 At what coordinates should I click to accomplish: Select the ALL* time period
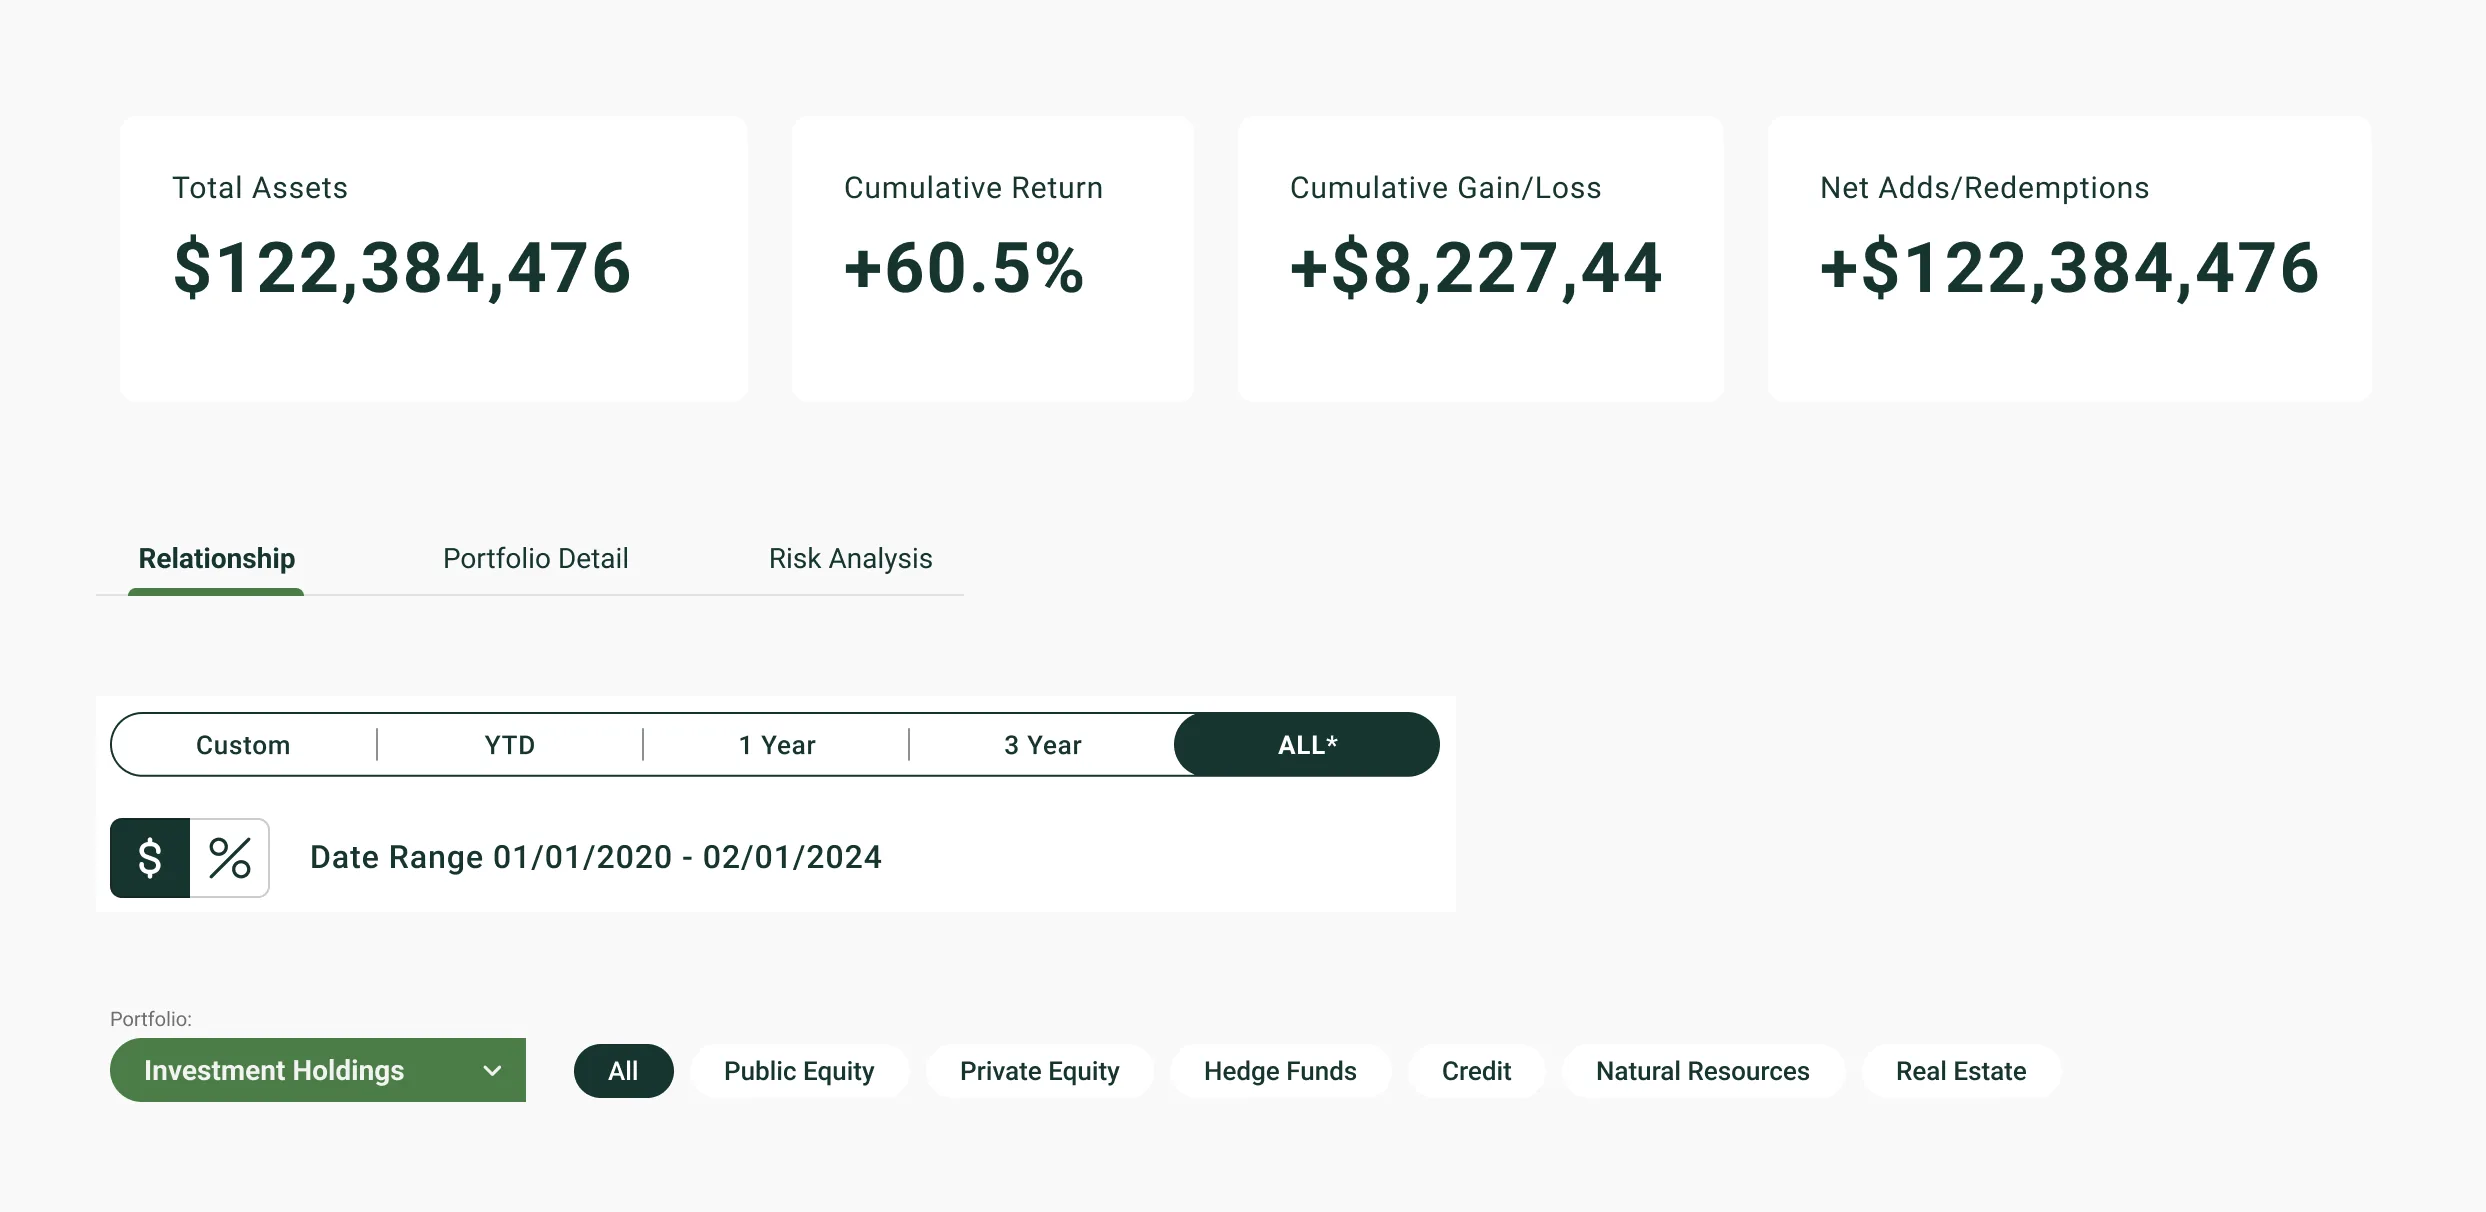click(x=1307, y=745)
